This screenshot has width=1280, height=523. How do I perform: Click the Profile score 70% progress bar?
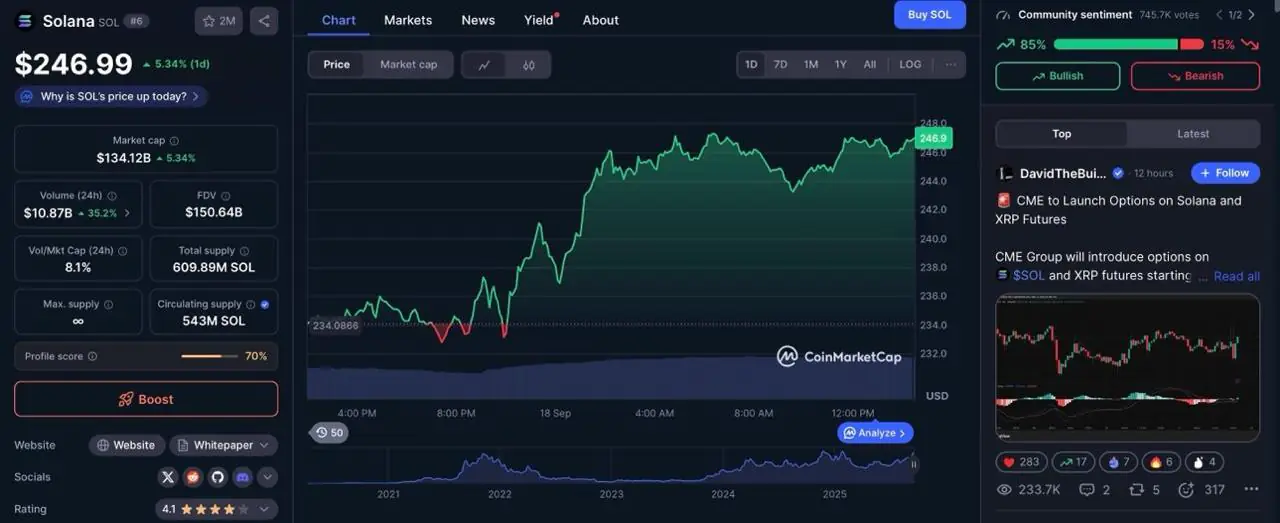(x=208, y=356)
